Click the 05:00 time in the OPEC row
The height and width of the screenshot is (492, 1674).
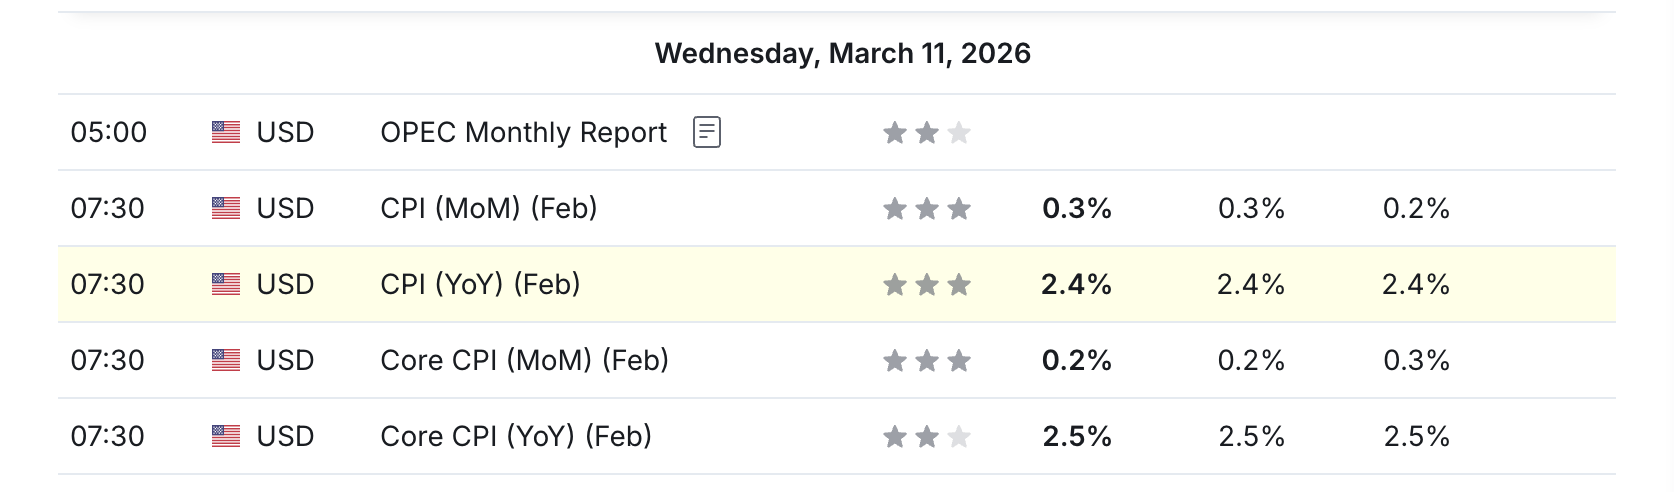tap(108, 132)
